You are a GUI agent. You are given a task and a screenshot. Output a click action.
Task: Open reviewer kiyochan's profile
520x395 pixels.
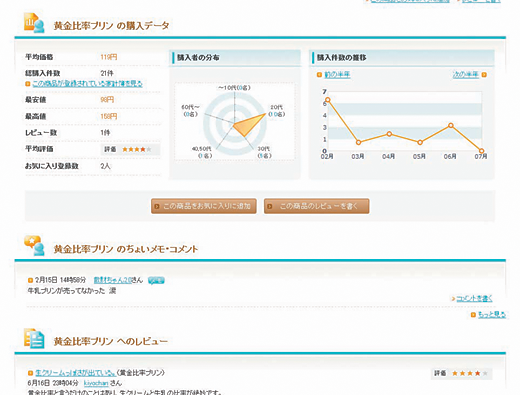[x=96, y=383]
